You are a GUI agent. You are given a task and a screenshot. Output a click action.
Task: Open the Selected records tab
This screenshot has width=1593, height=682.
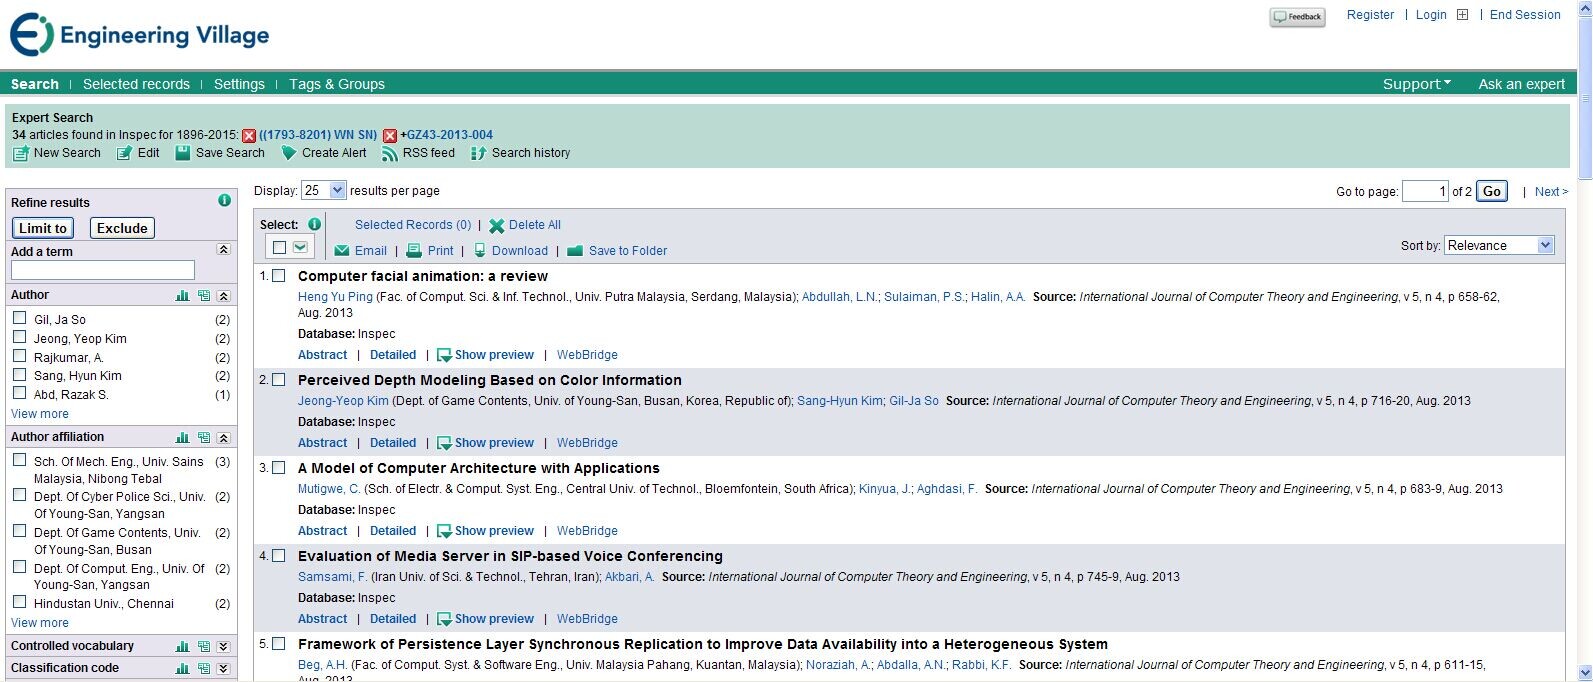(136, 84)
